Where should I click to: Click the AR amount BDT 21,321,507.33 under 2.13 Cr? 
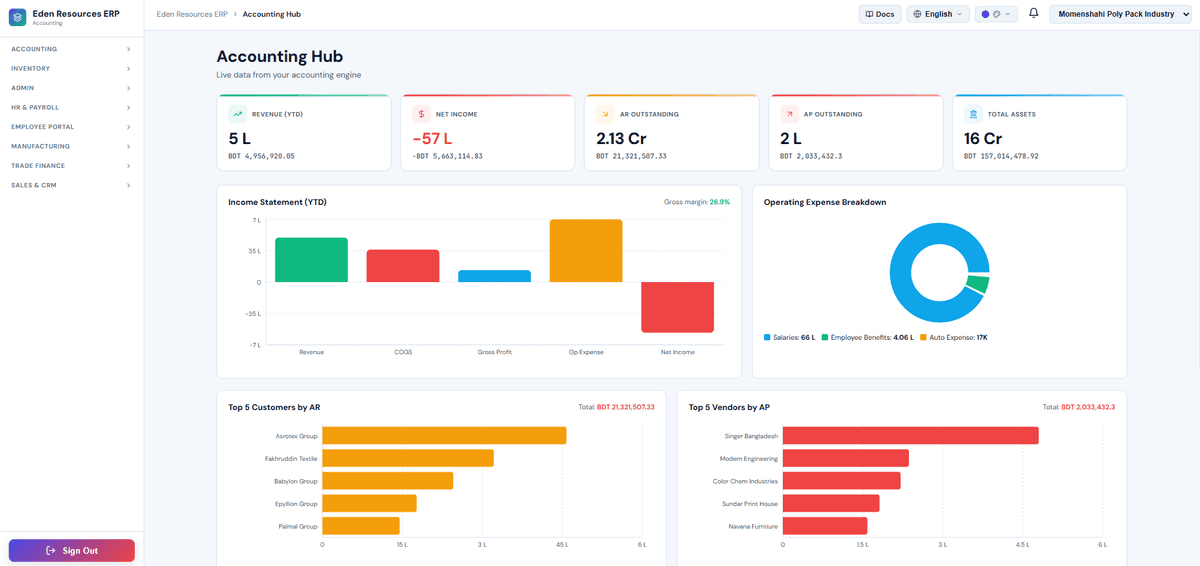point(631,156)
